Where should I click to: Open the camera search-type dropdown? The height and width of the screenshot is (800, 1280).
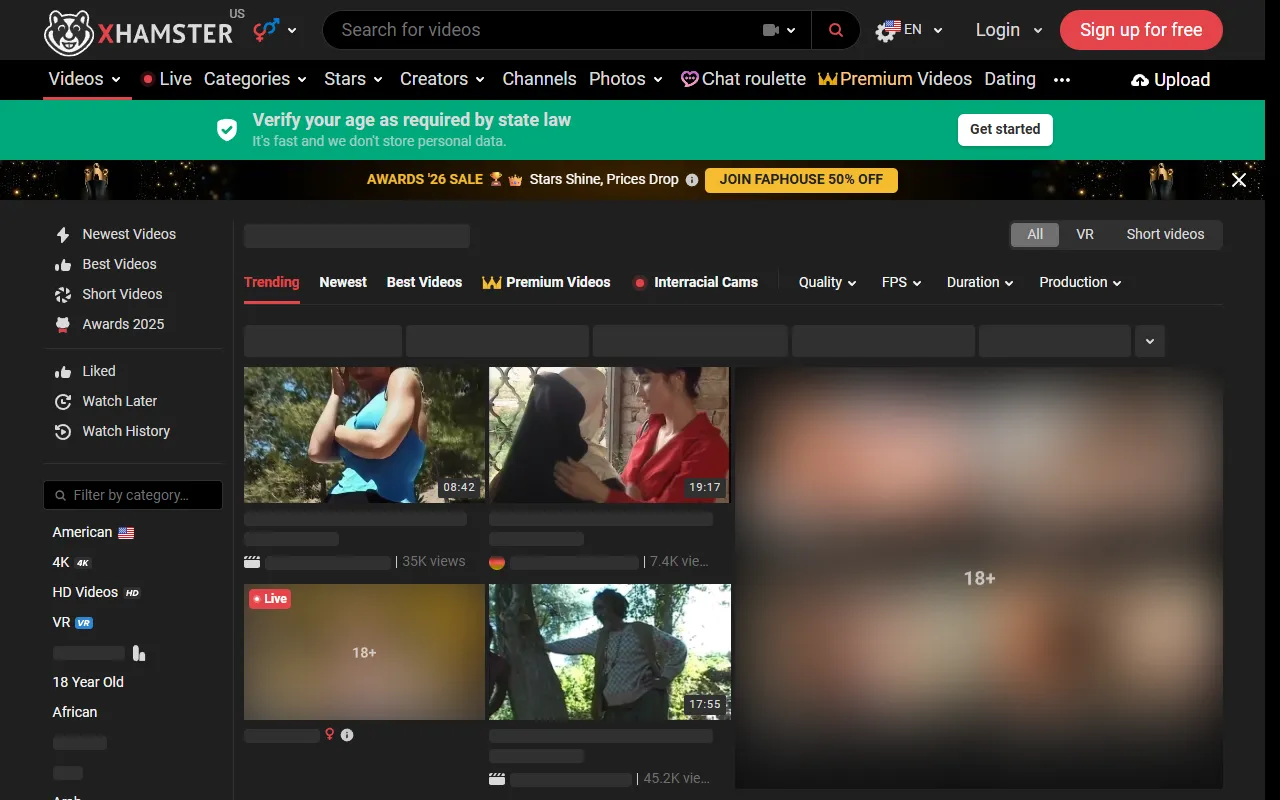pos(780,30)
